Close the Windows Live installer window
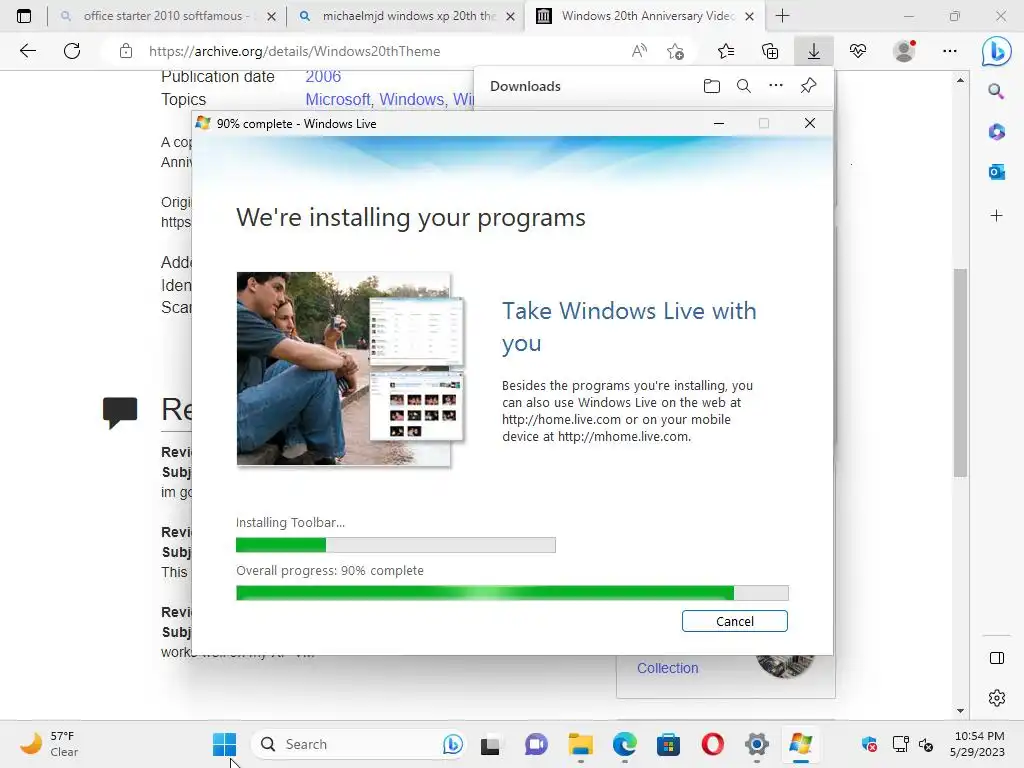The height and width of the screenshot is (768, 1024). coord(810,123)
